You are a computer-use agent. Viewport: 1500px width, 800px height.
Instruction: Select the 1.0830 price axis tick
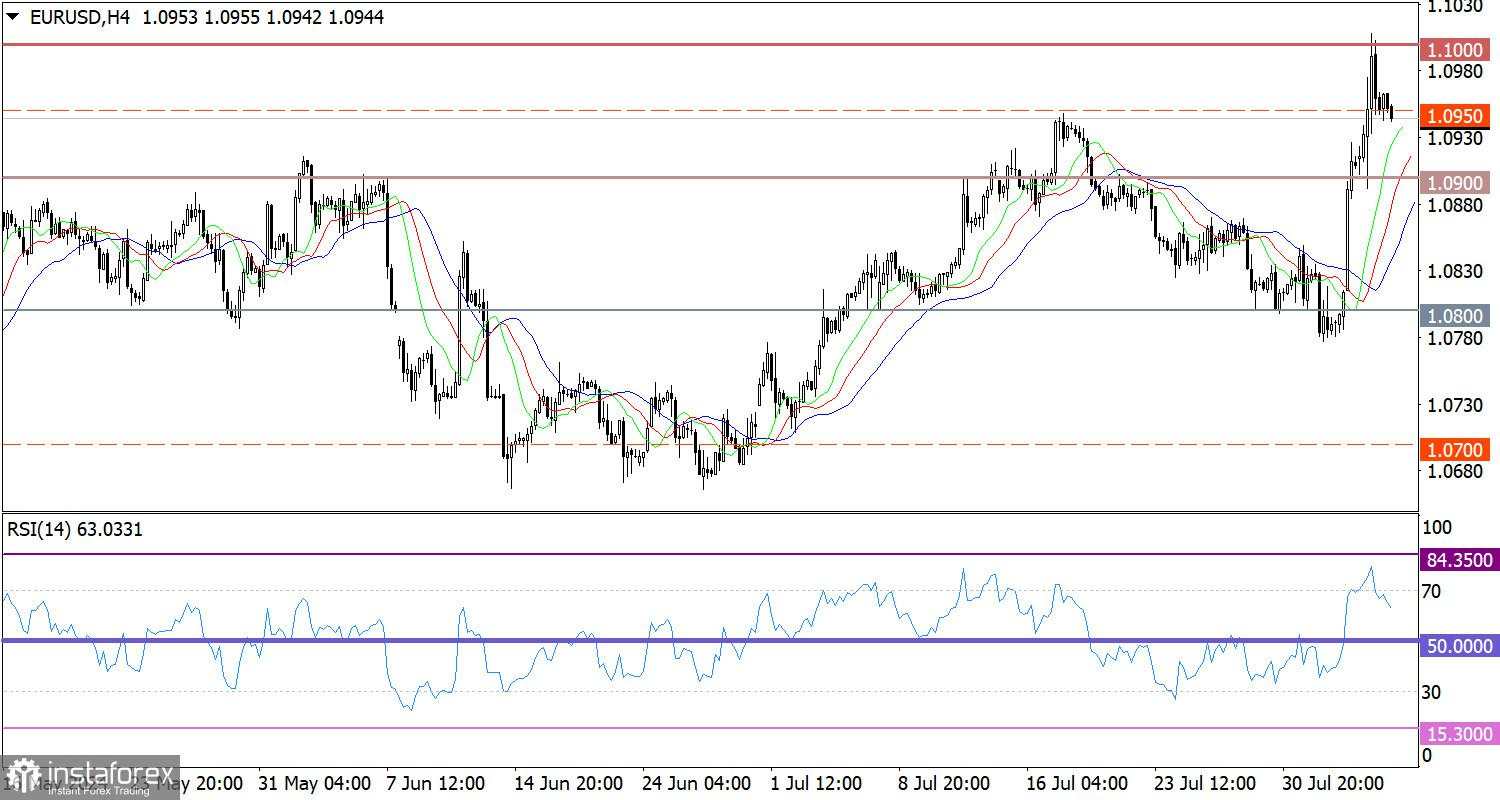pos(1454,271)
